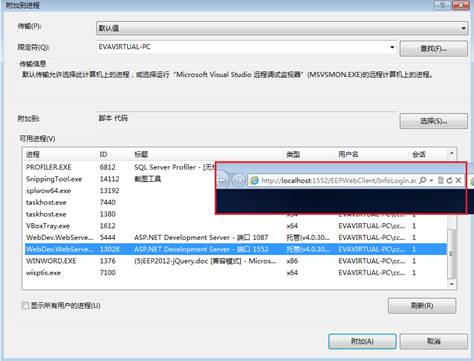Sort by the 标题 column header
This screenshot has width=474, height=361.
tap(141, 154)
